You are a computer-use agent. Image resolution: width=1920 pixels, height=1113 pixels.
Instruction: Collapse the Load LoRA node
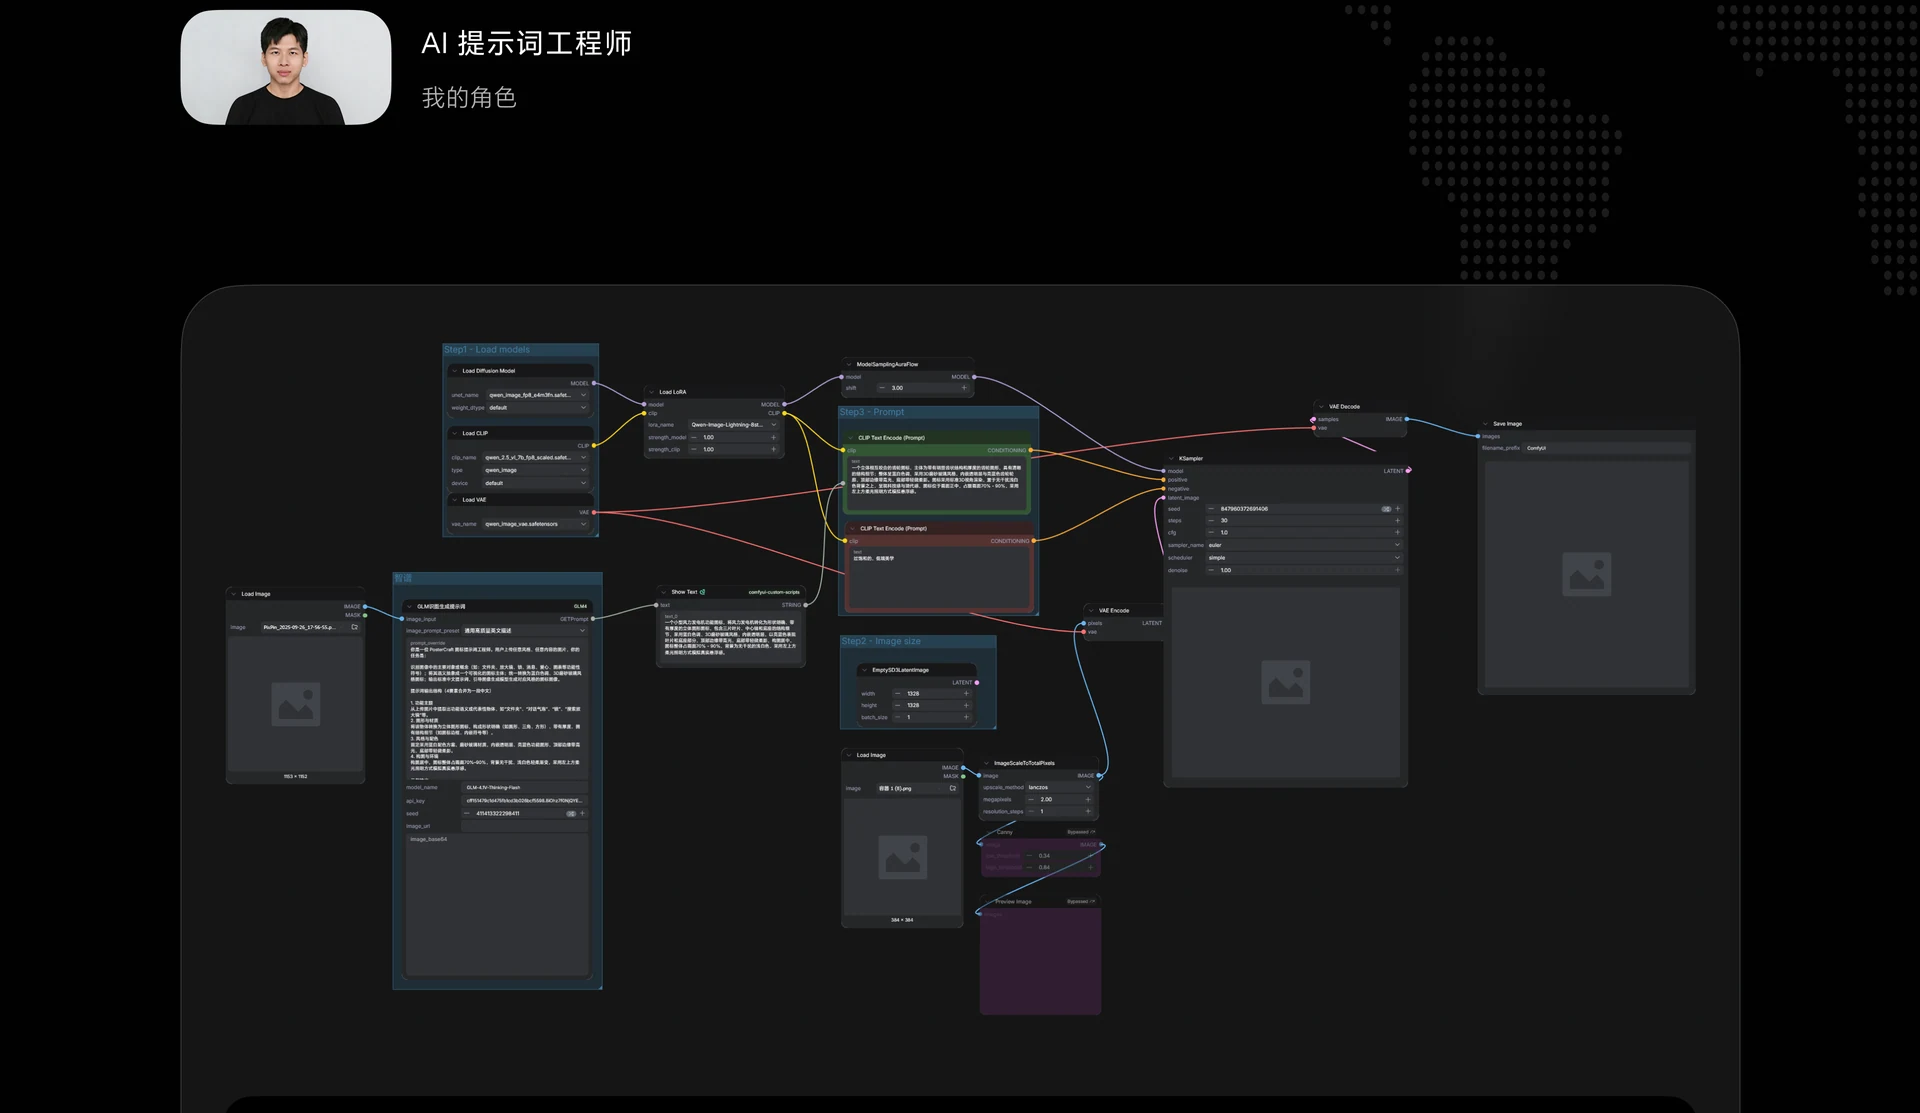pyautogui.click(x=652, y=392)
